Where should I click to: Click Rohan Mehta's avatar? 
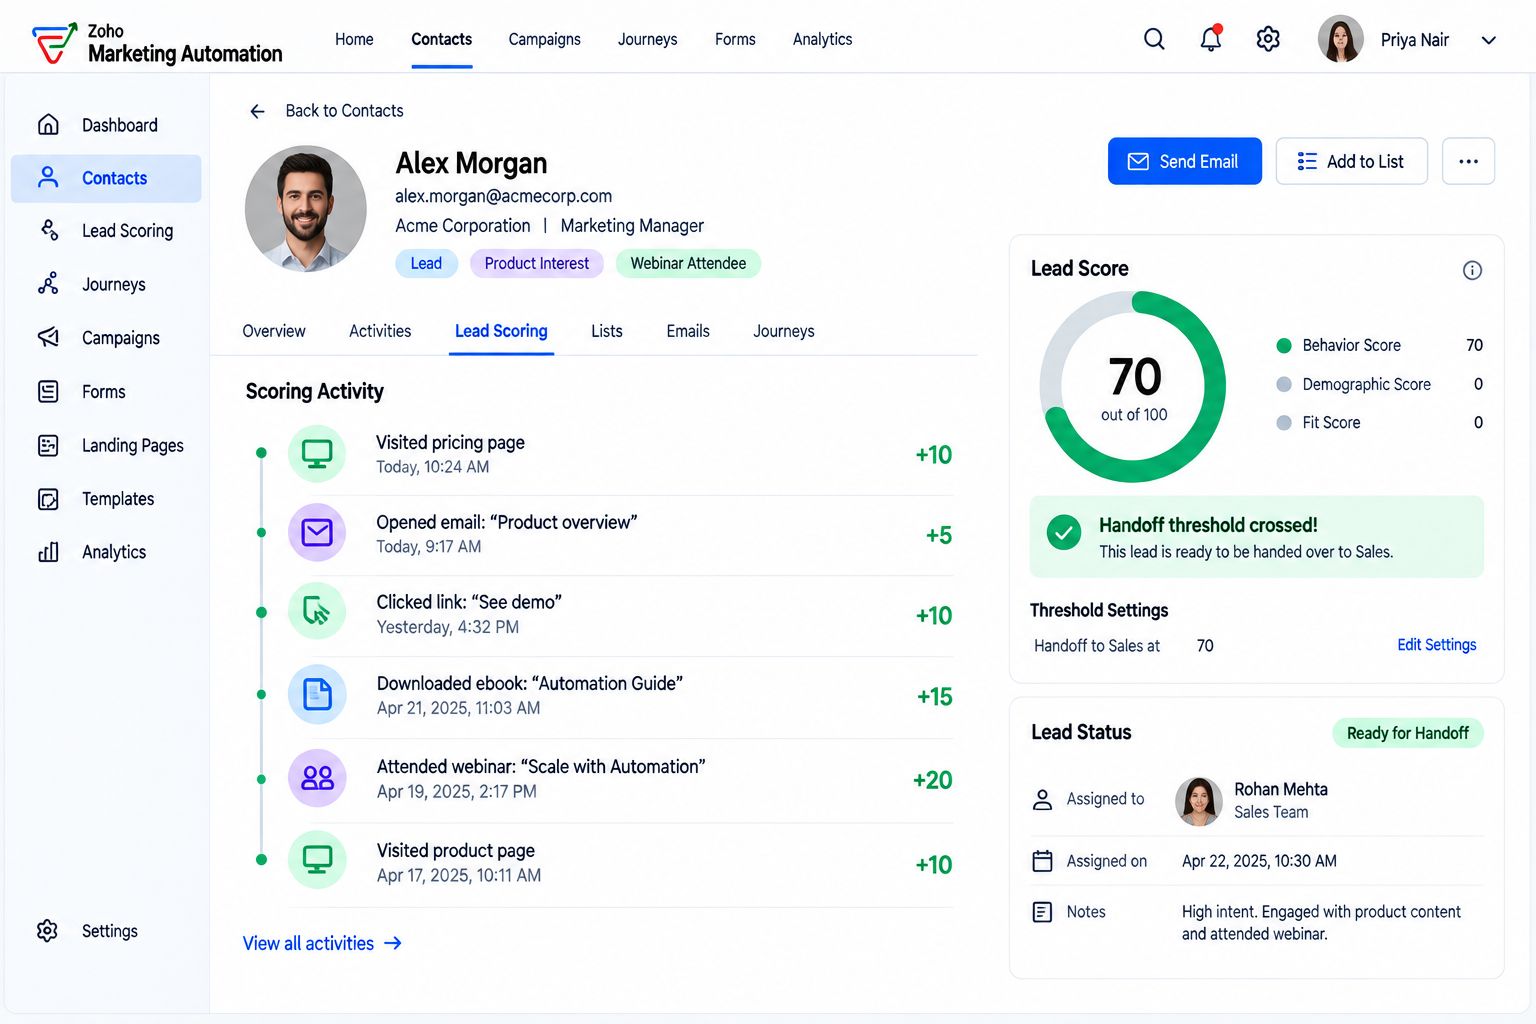(1198, 801)
